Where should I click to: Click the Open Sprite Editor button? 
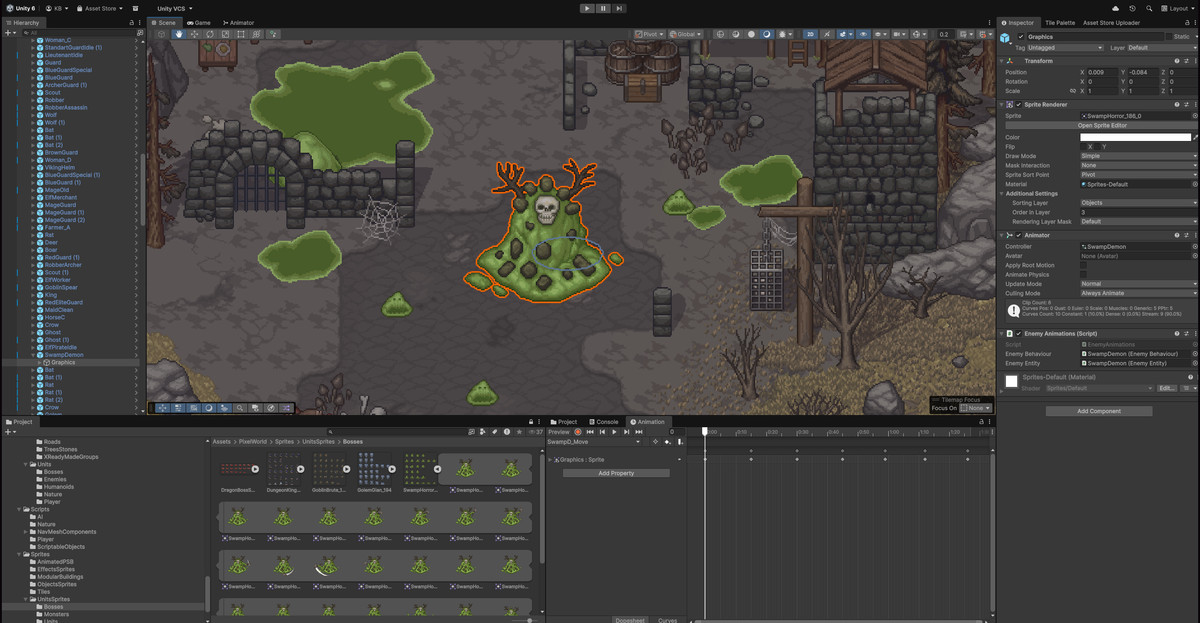(x=1103, y=125)
